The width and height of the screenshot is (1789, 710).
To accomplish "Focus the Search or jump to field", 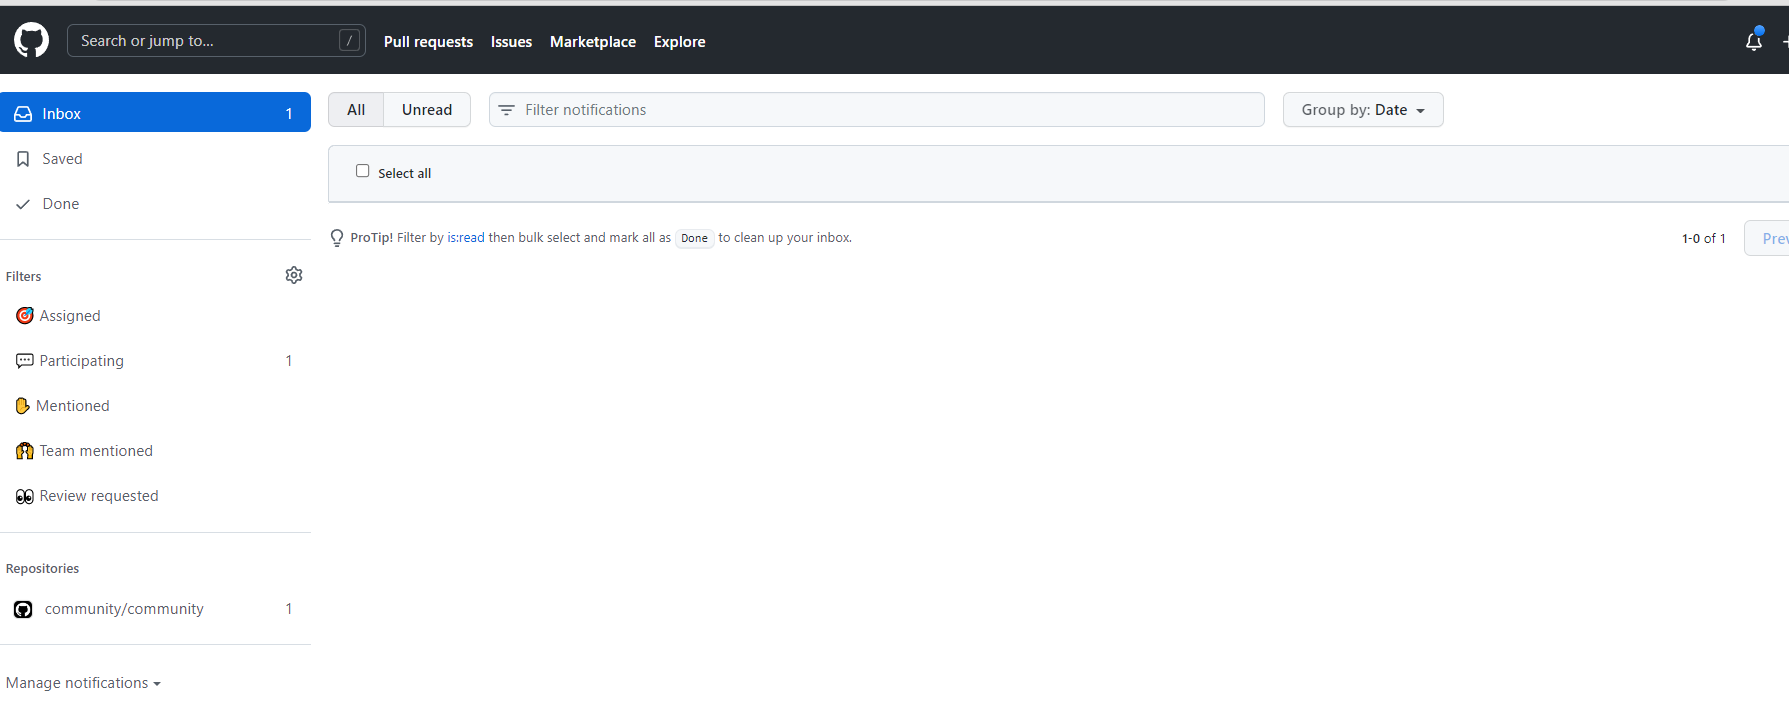I will point(216,40).
